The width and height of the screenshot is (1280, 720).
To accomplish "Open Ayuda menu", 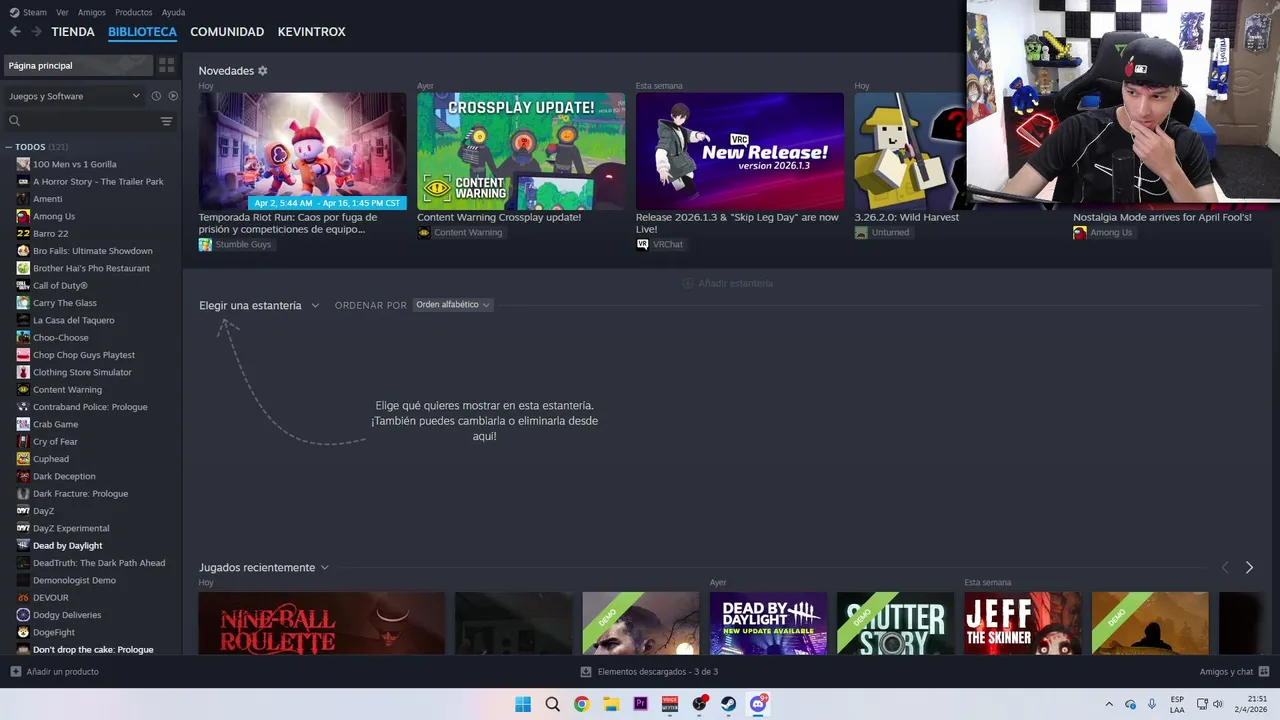I will (x=173, y=12).
